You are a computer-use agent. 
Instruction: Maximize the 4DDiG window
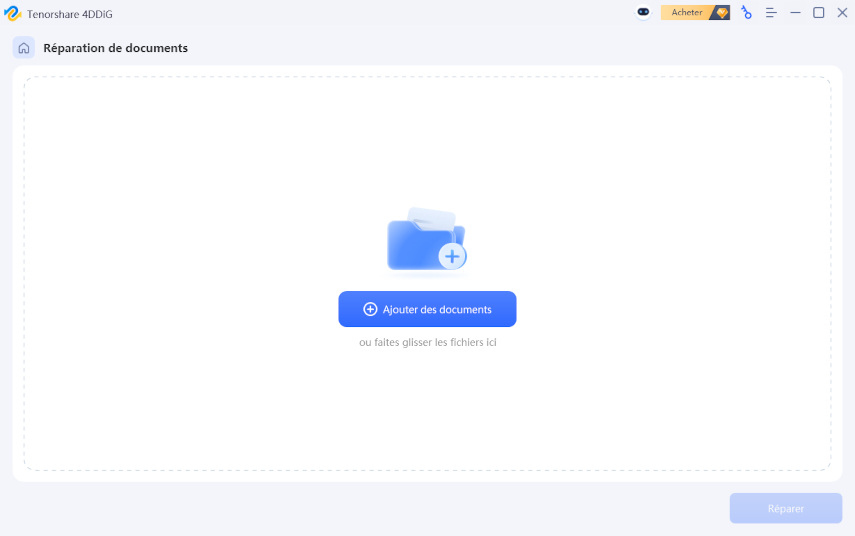[x=818, y=13]
